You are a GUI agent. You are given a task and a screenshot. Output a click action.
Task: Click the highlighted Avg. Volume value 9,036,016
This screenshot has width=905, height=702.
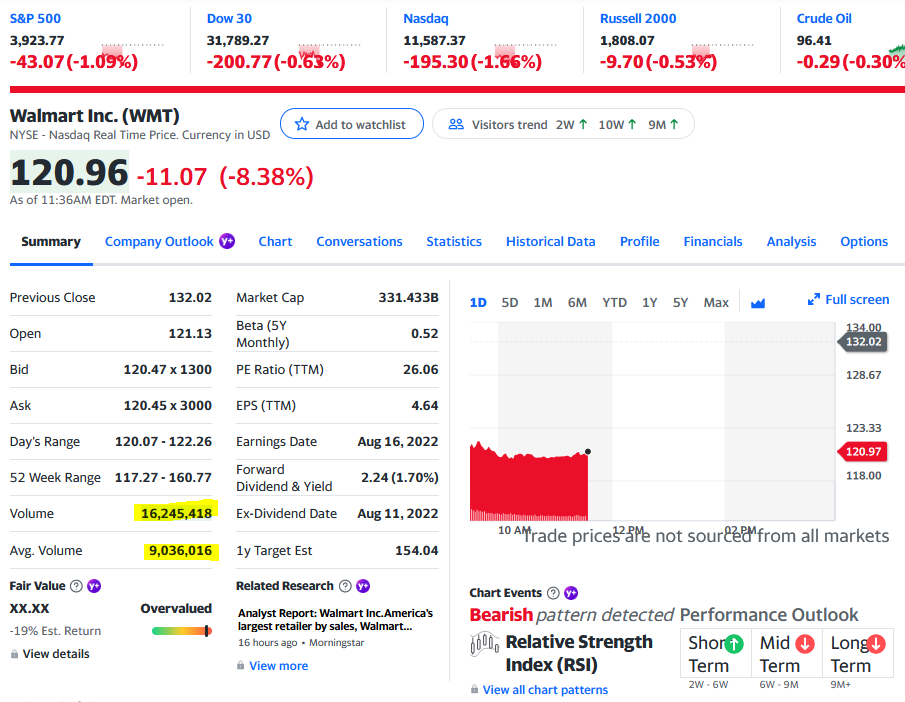coord(180,551)
